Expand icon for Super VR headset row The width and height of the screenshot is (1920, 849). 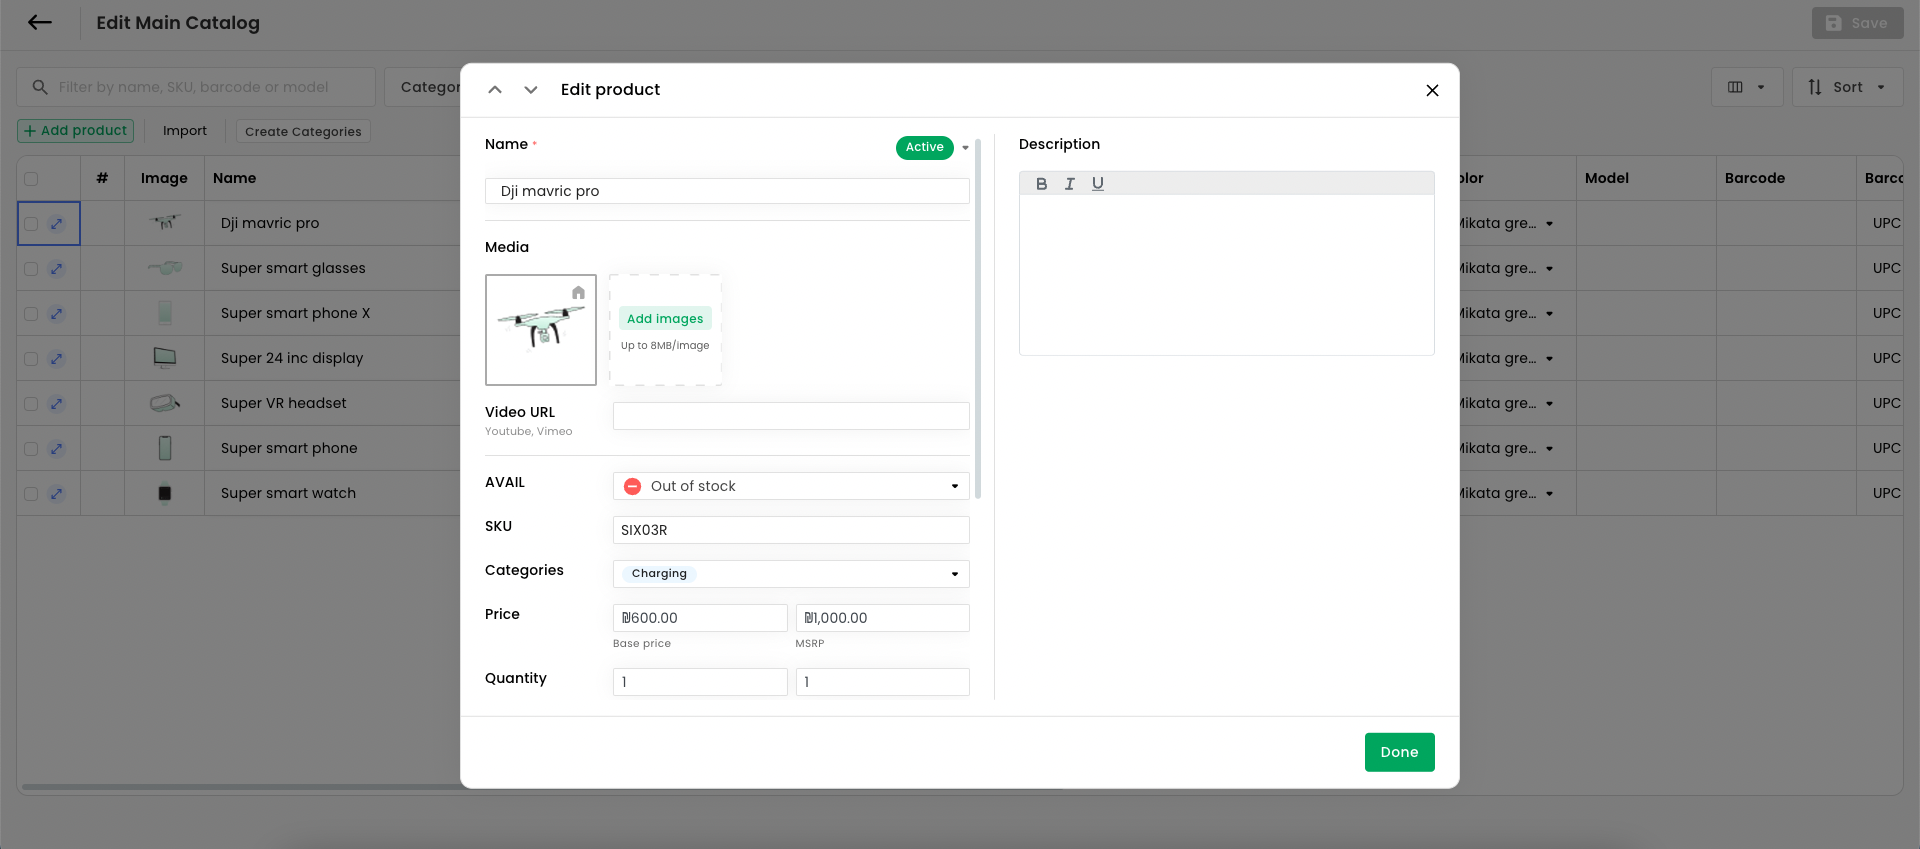[57, 404]
